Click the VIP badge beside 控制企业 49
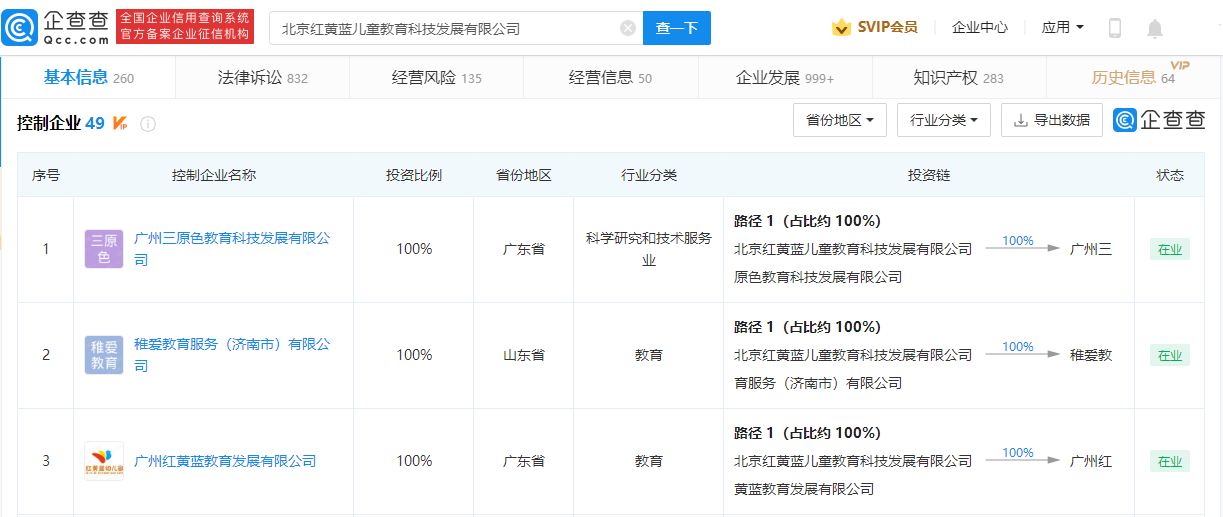Image resolution: width=1223 pixels, height=517 pixels. [x=120, y=123]
